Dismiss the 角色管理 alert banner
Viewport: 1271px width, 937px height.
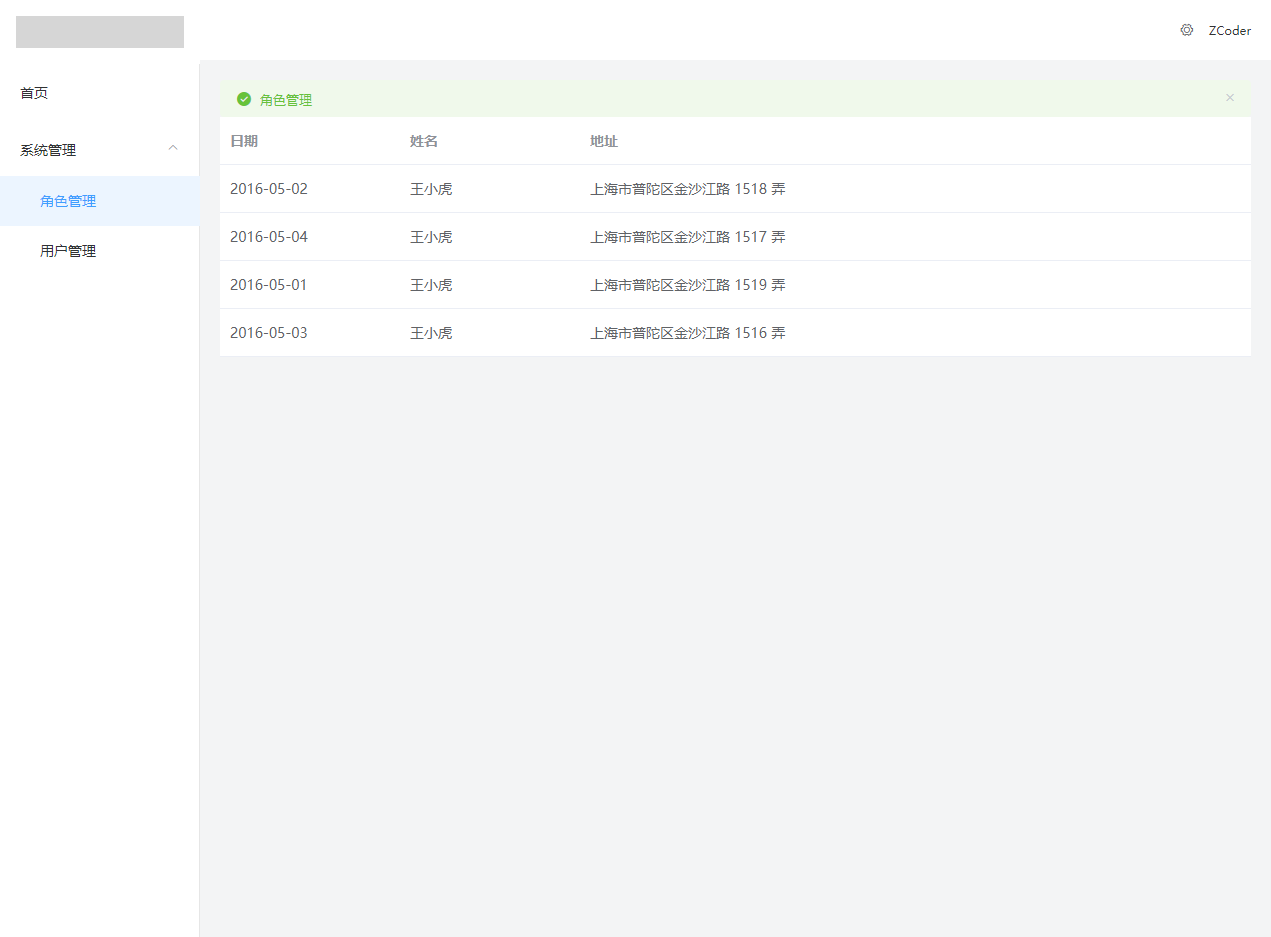coord(1230,98)
